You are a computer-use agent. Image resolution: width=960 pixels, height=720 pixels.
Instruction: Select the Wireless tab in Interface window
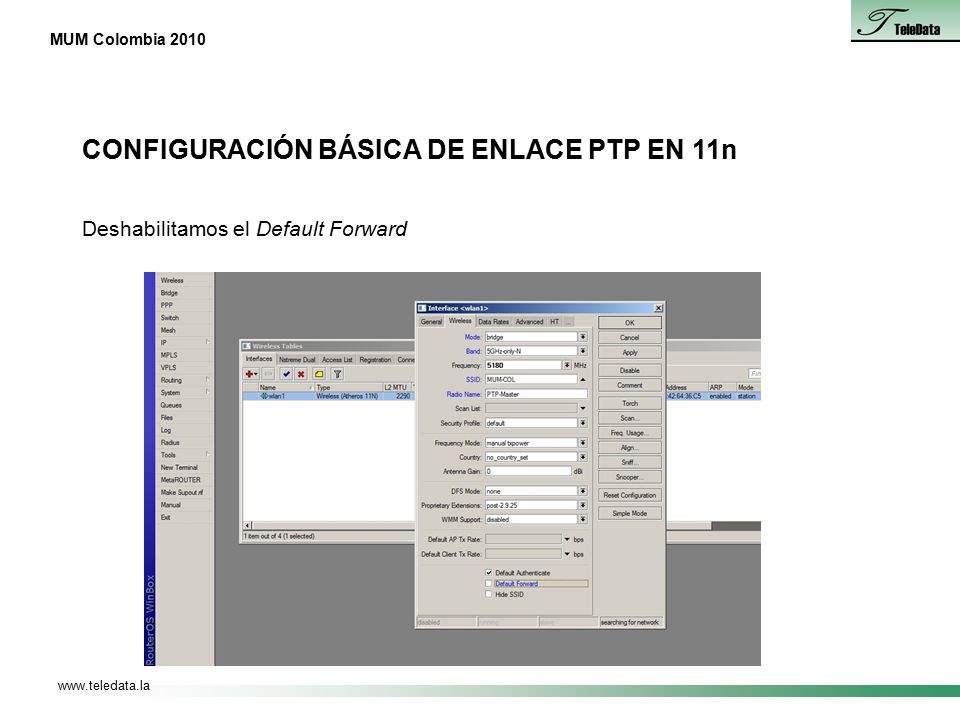pyautogui.click(x=460, y=320)
